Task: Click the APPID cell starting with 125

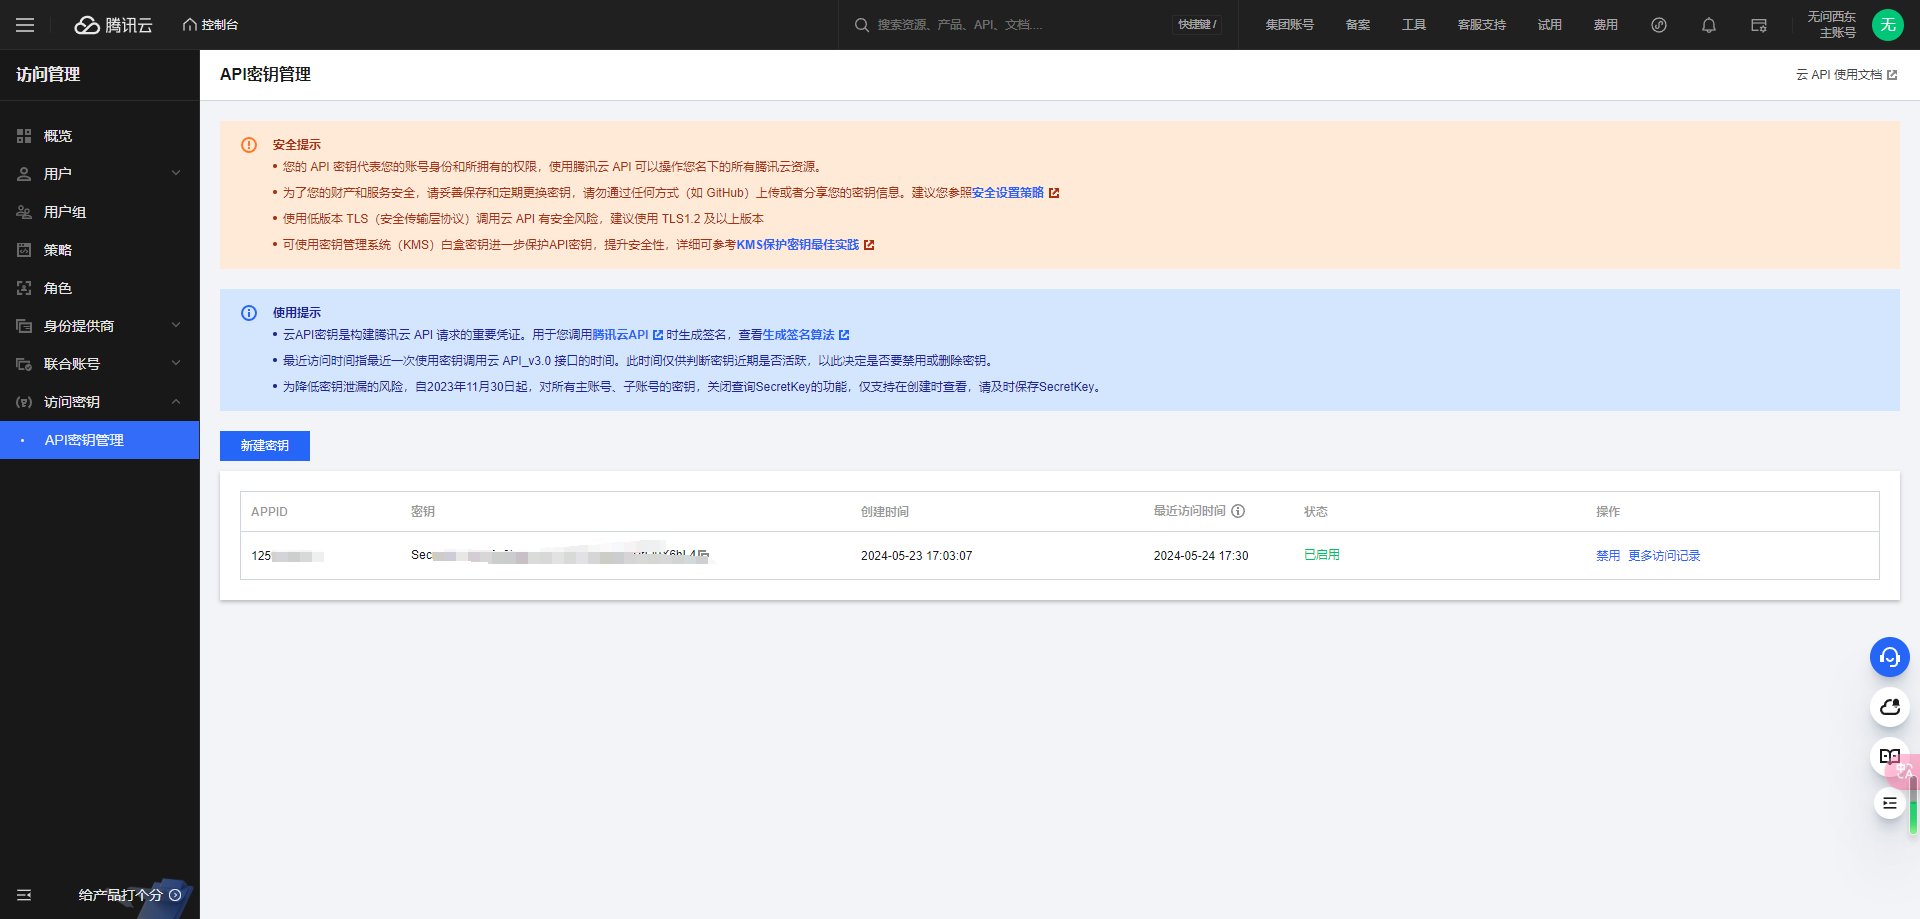Action: [x=287, y=556]
